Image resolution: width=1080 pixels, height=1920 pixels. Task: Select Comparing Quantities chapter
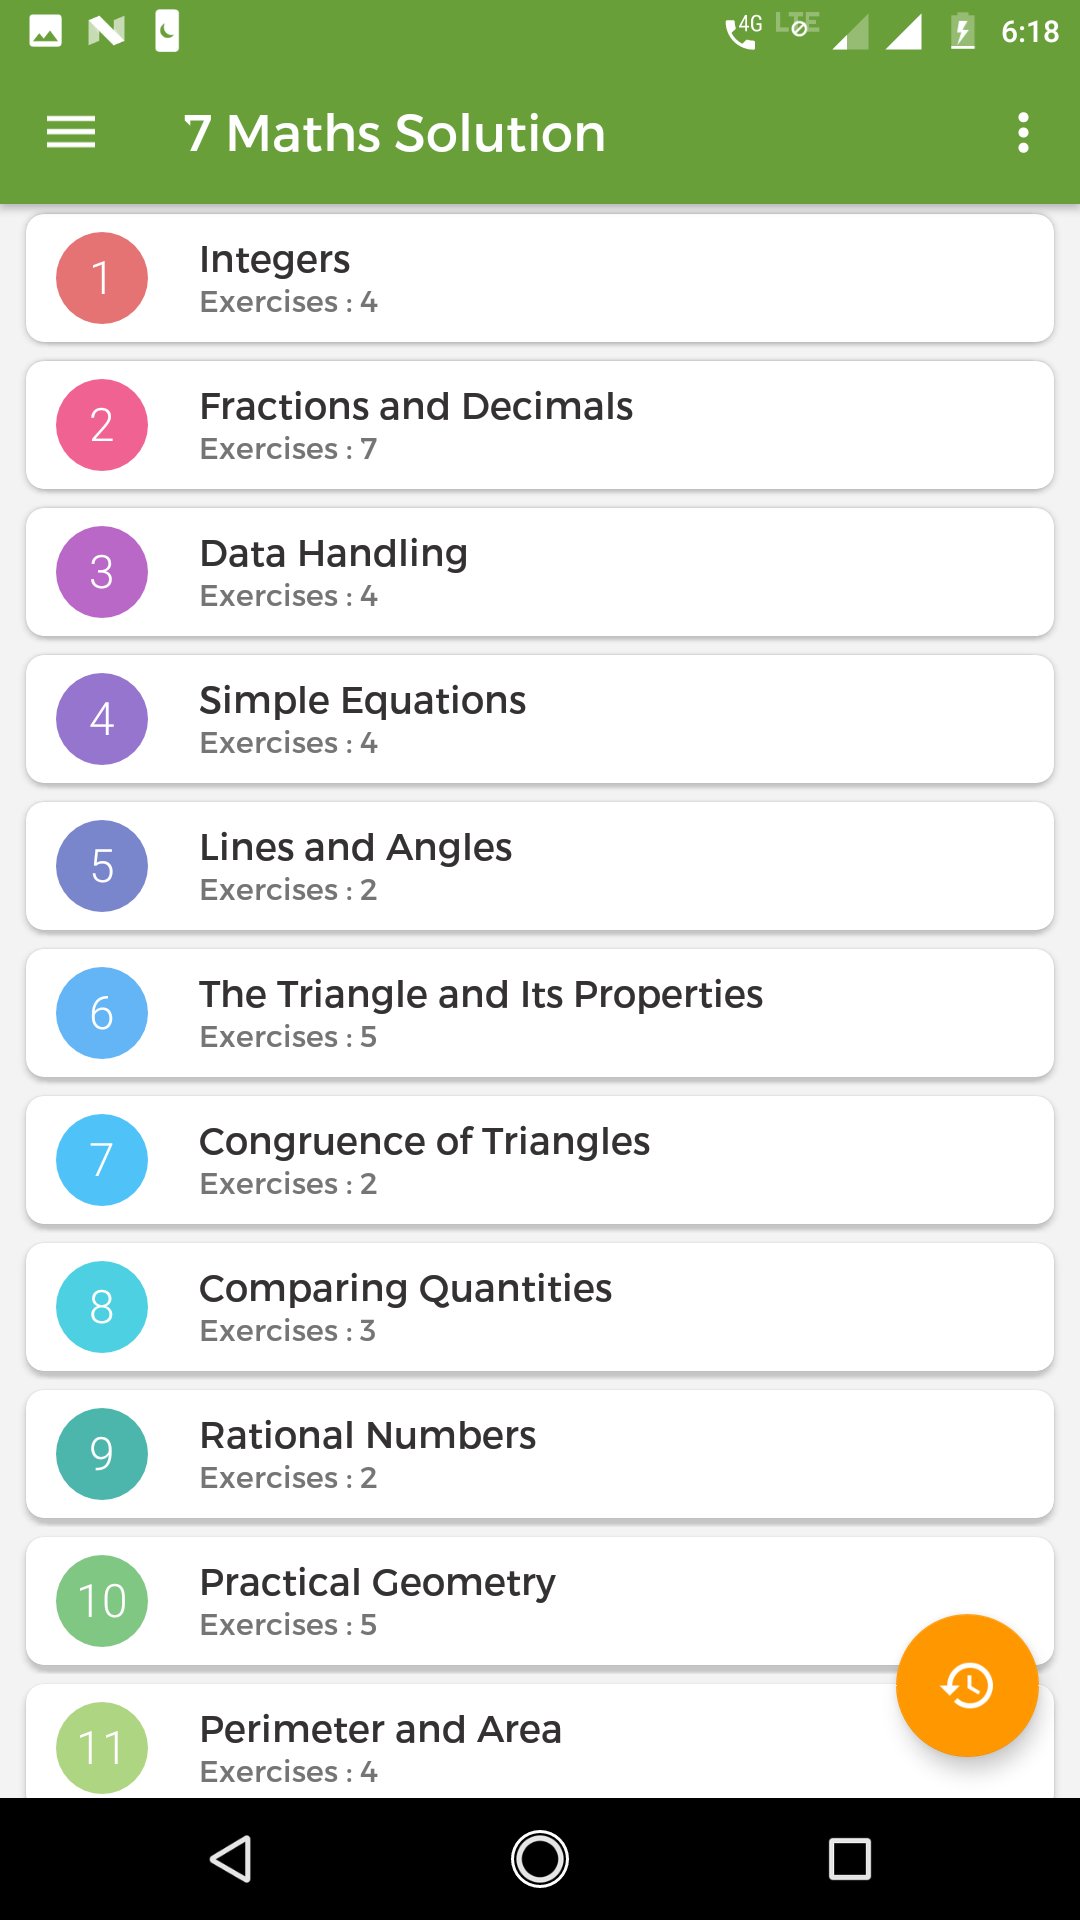point(540,1307)
